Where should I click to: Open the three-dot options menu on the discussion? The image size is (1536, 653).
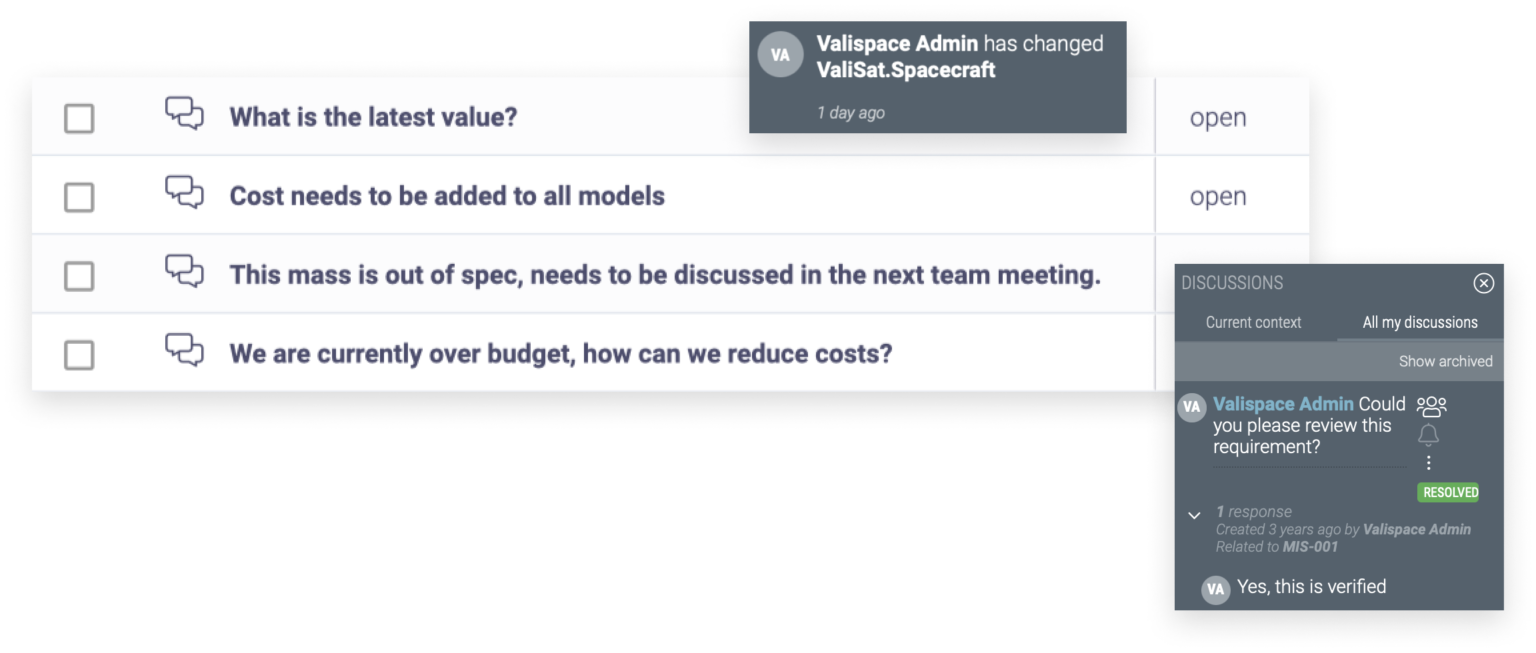point(1429,462)
